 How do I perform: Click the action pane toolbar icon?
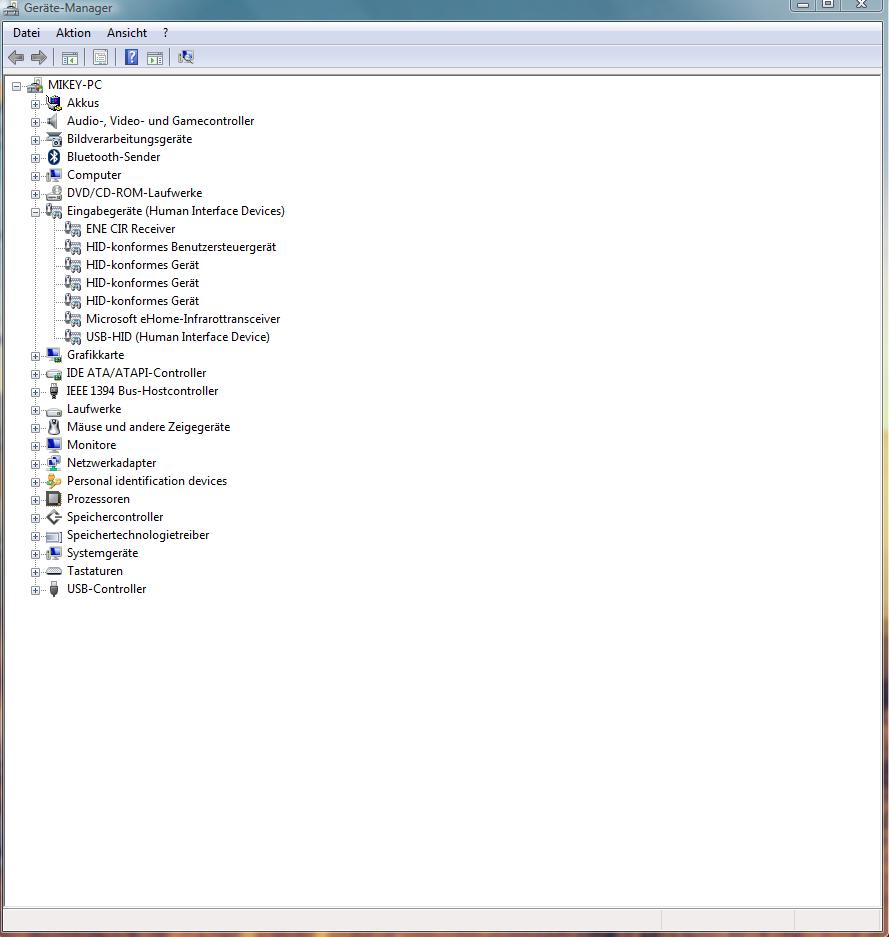click(x=155, y=58)
